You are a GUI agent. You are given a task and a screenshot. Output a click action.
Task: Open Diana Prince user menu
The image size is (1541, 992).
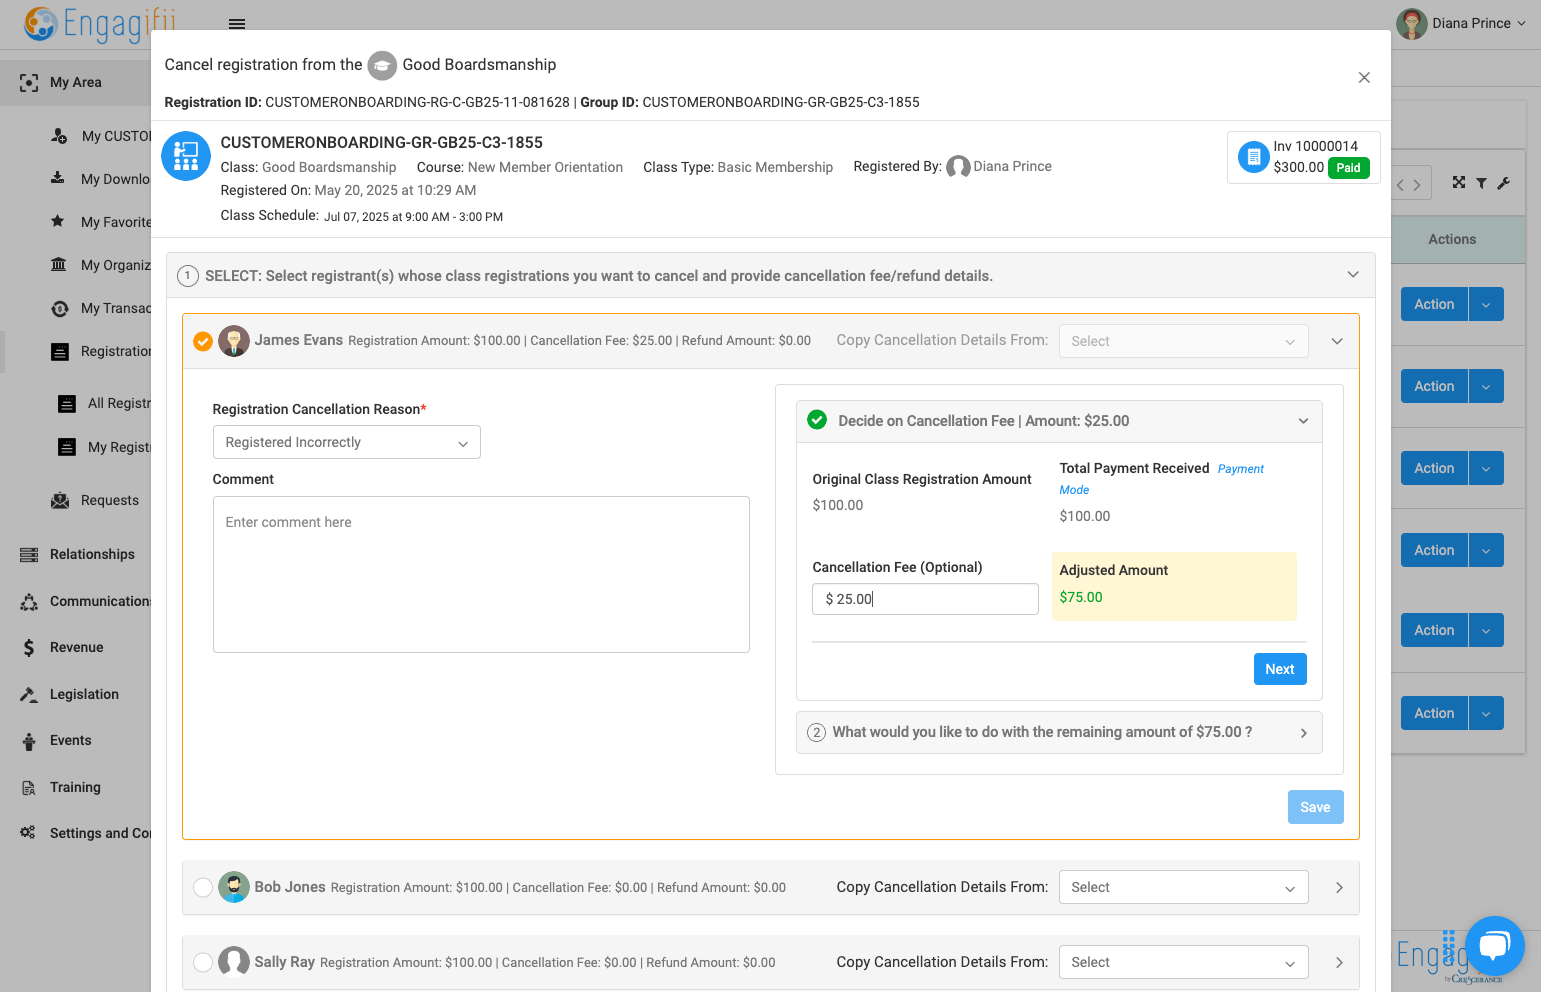pyautogui.click(x=1461, y=23)
